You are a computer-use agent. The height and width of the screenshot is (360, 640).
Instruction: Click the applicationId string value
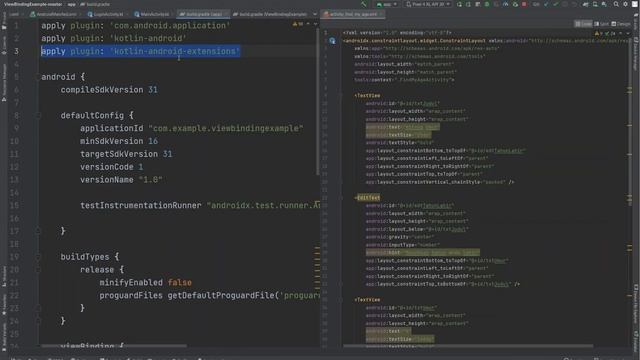[x=226, y=128]
